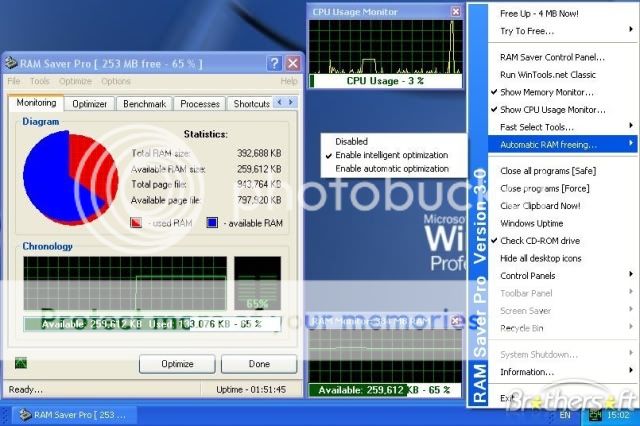Toggle Show CPU Usage Monitor option
Viewport: 640px width, 426px height.
coord(553,109)
